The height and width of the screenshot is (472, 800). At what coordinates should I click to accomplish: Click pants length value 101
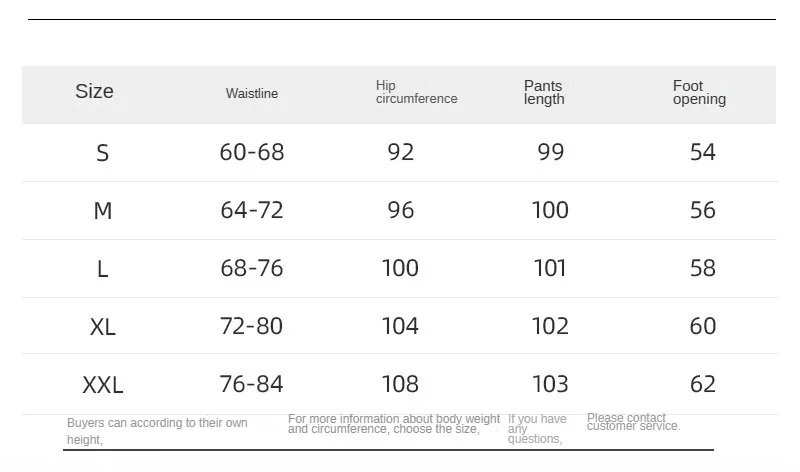(x=550, y=268)
